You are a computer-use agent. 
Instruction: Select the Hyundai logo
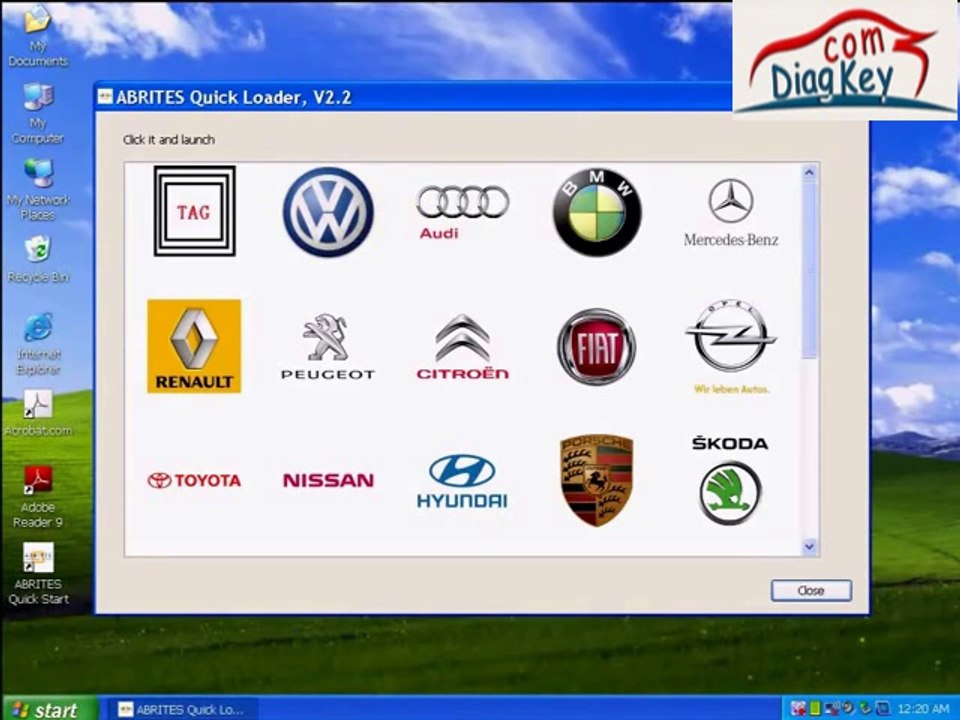click(462, 481)
